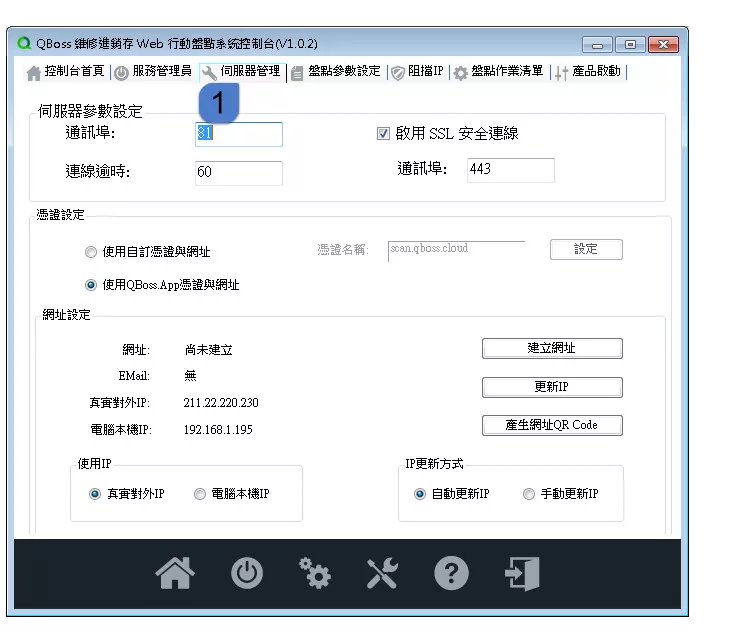Viewport: 750px width, 632px height.
Task: Click the 更新IP button
Action: [552, 387]
